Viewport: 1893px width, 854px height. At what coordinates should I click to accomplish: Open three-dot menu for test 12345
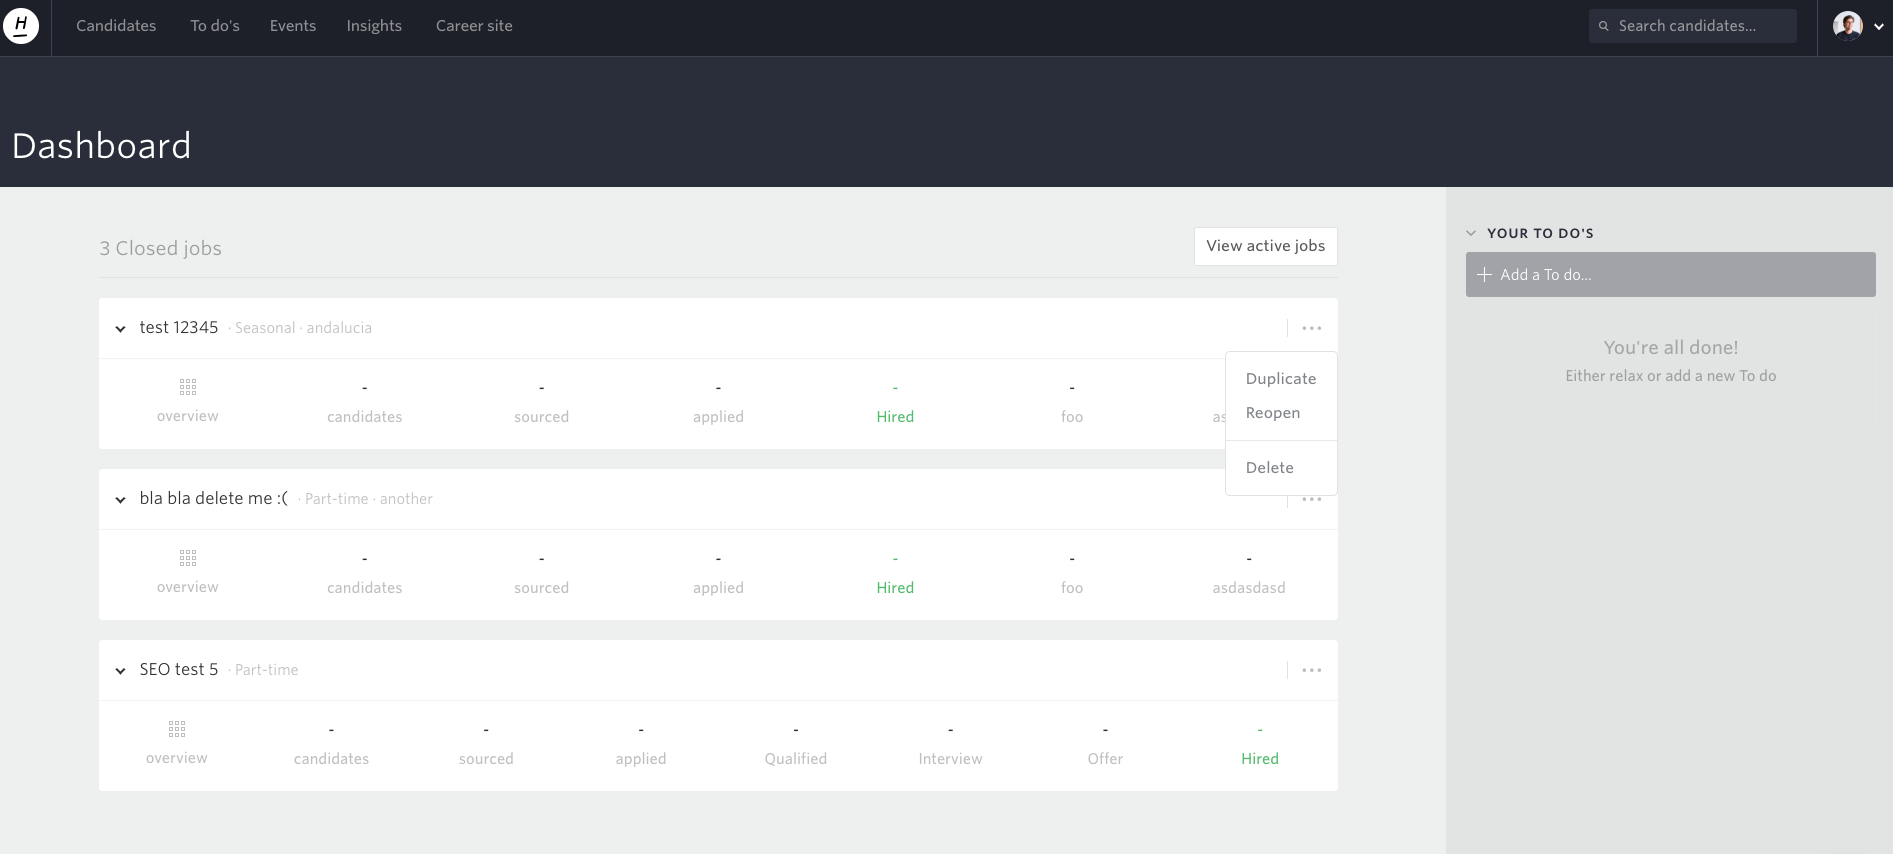point(1312,328)
